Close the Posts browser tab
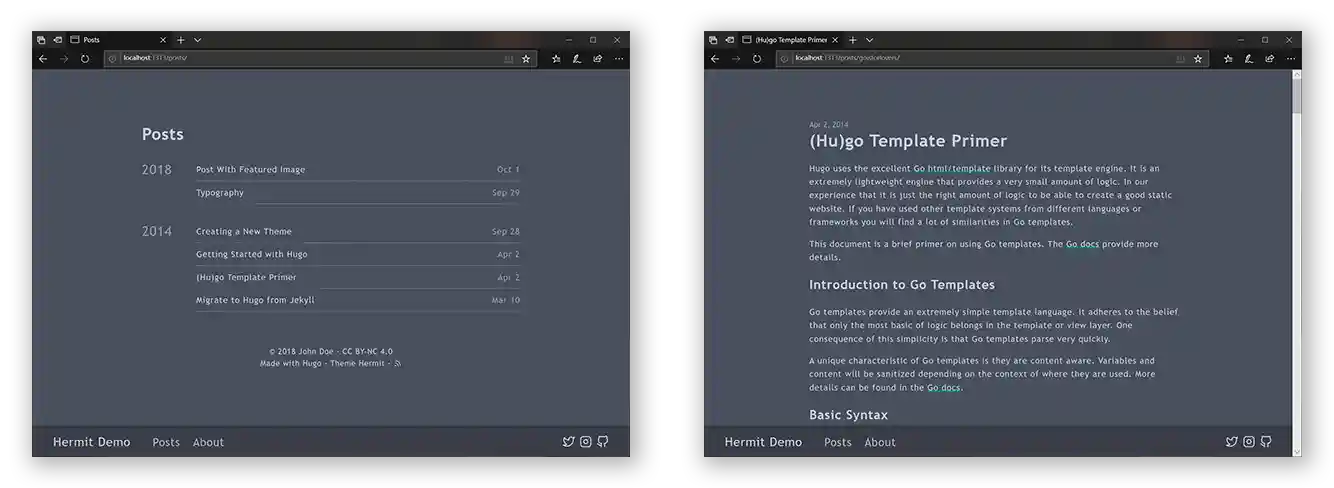The image size is (1334, 488). click(163, 40)
